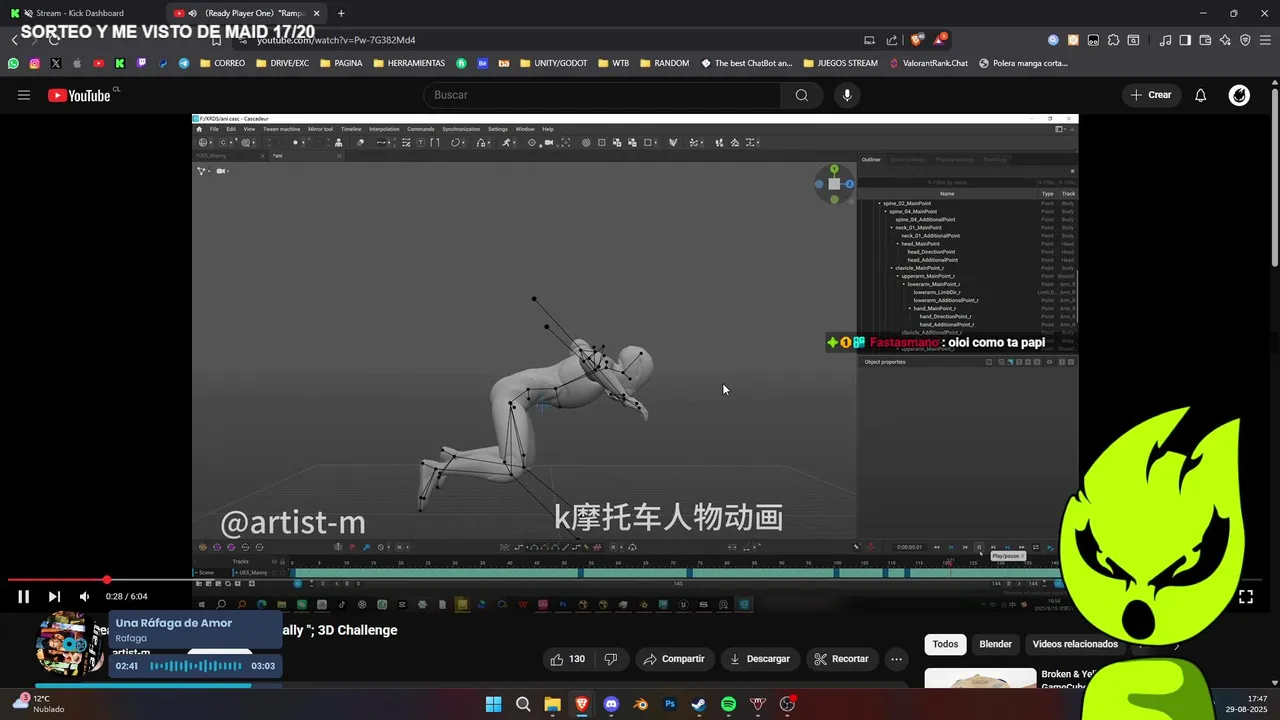Pause the YouTube video
This screenshot has width=1280, height=720.
[x=23, y=597]
